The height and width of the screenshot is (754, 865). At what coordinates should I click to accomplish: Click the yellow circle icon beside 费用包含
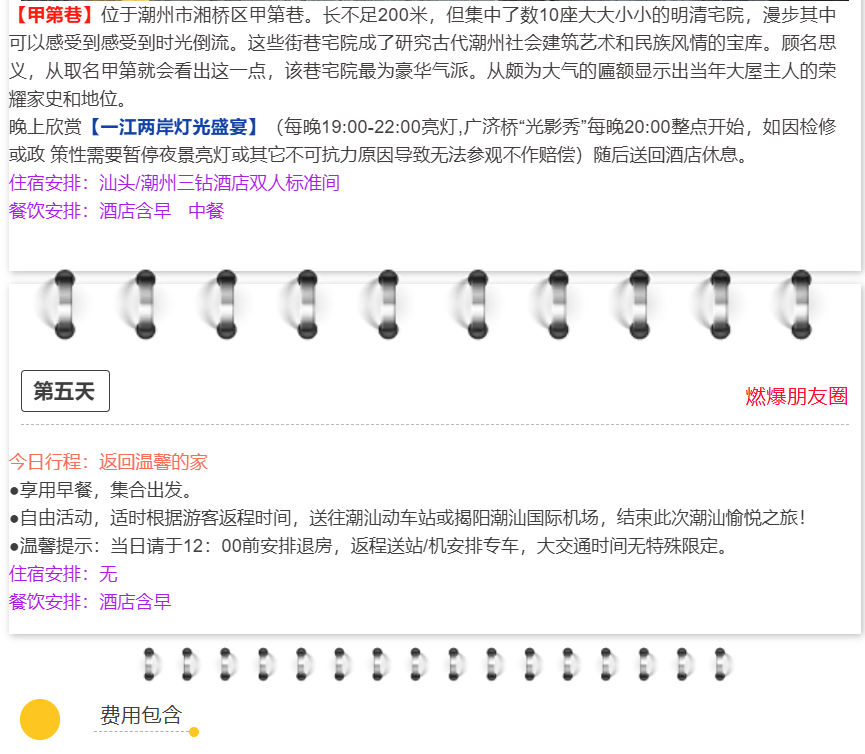click(x=40, y=719)
